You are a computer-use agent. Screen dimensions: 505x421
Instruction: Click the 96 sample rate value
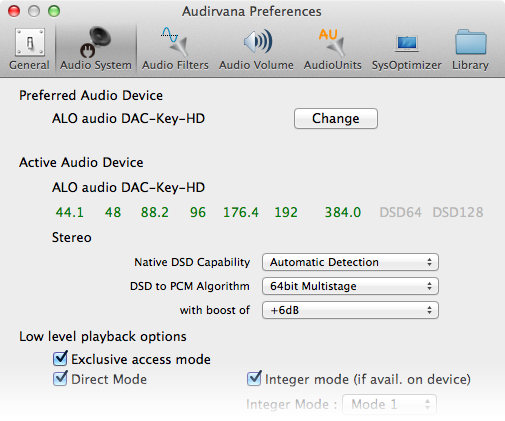(198, 212)
